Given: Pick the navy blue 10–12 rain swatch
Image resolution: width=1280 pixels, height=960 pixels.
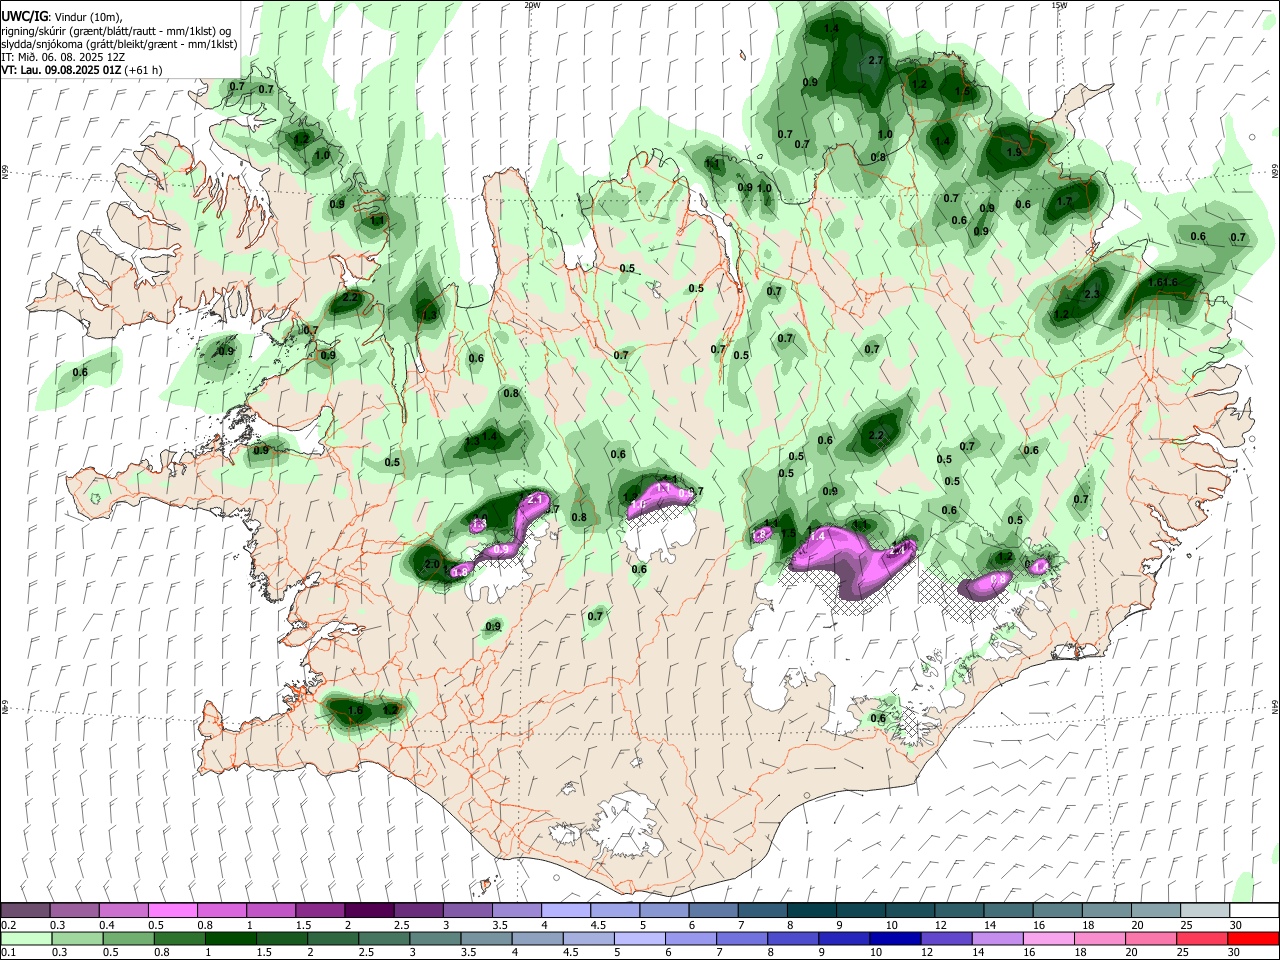Looking at the screenshot, I should point(894,938).
